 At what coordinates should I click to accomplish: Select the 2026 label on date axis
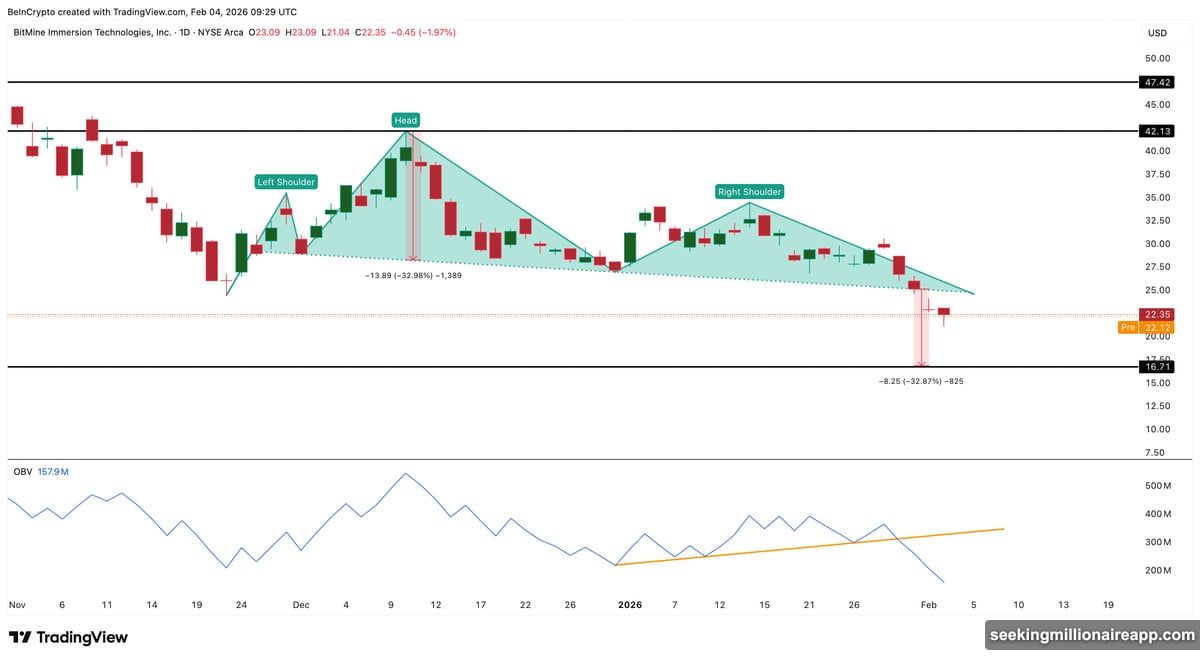tap(630, 605)
